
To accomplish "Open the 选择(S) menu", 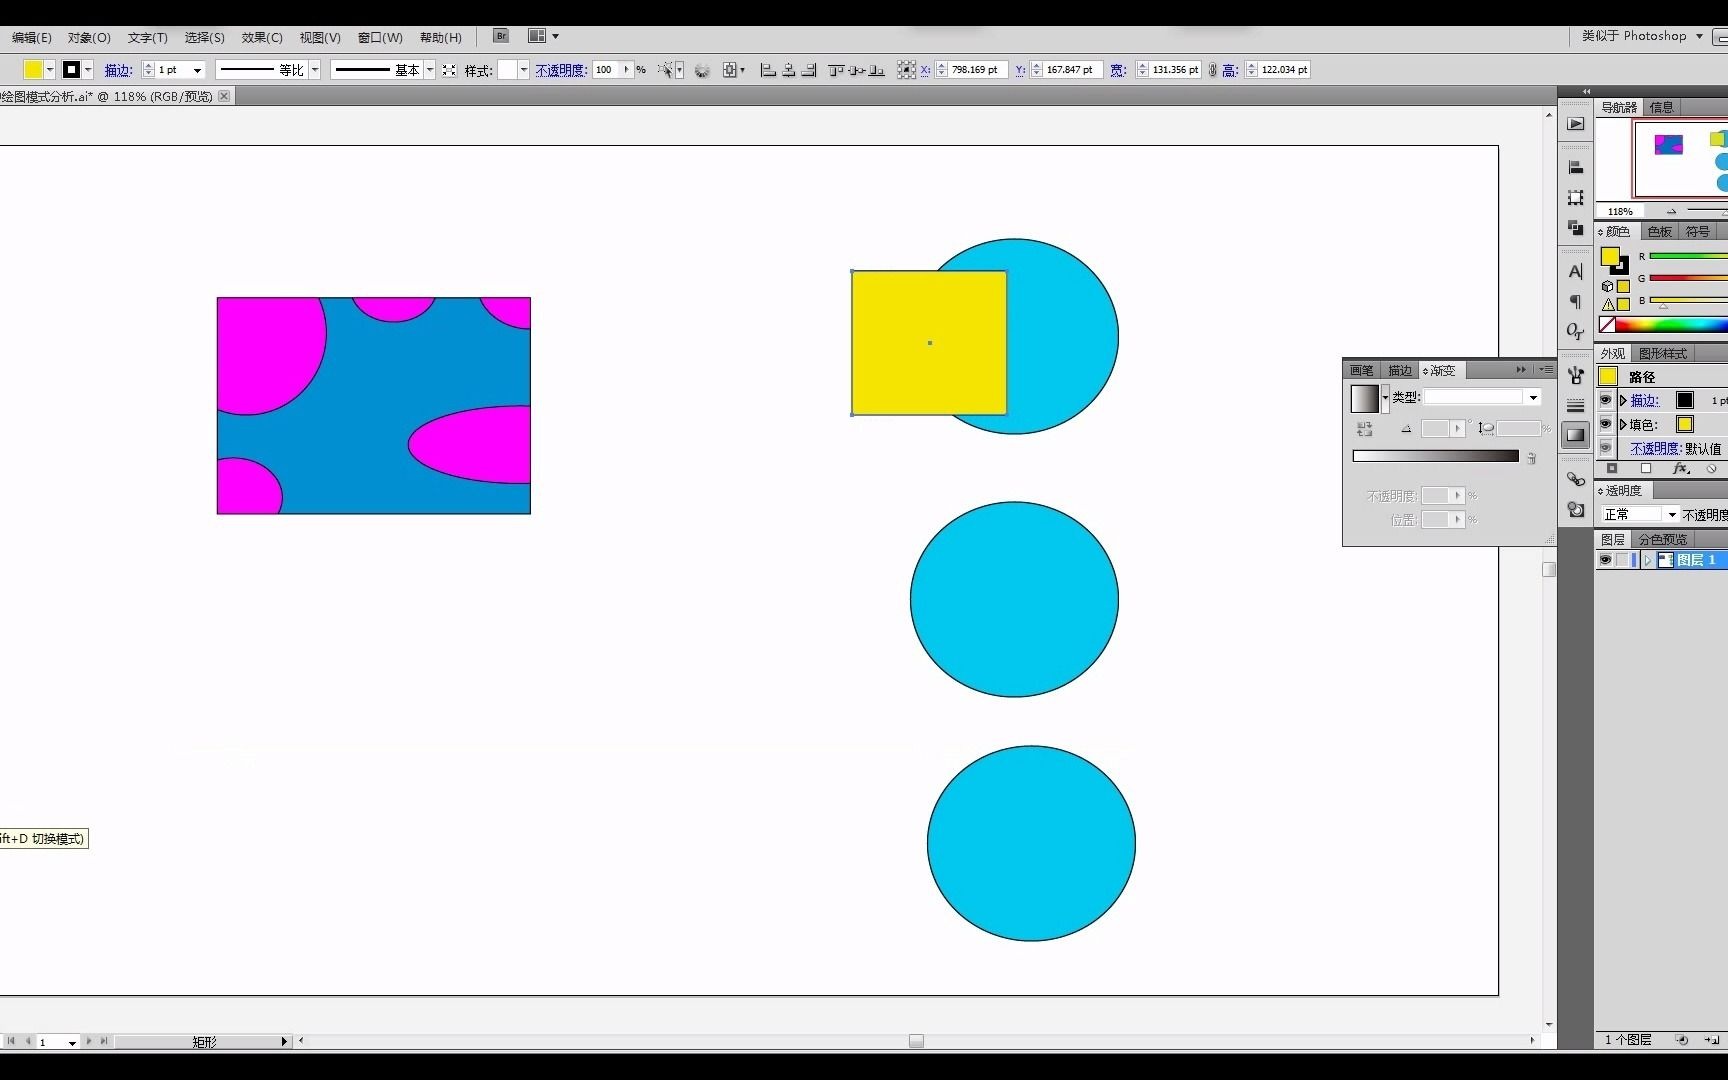I will [x=204, y=37].
